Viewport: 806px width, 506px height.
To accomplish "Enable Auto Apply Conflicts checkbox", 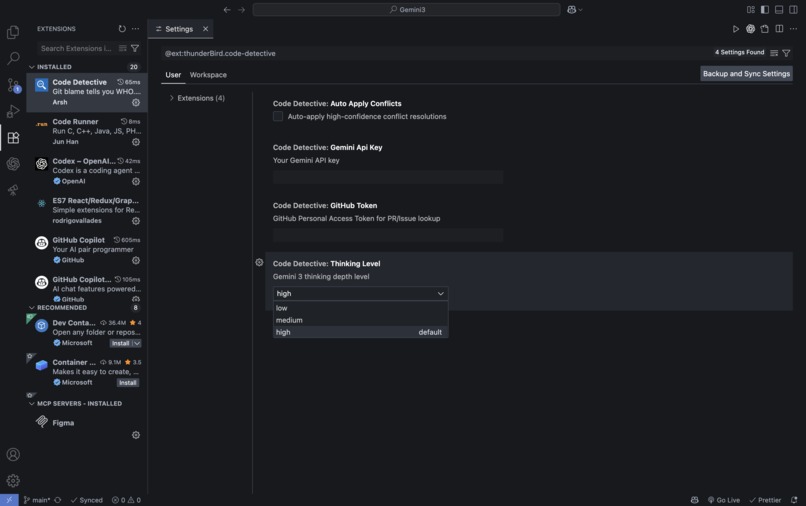I will point(278,117).
